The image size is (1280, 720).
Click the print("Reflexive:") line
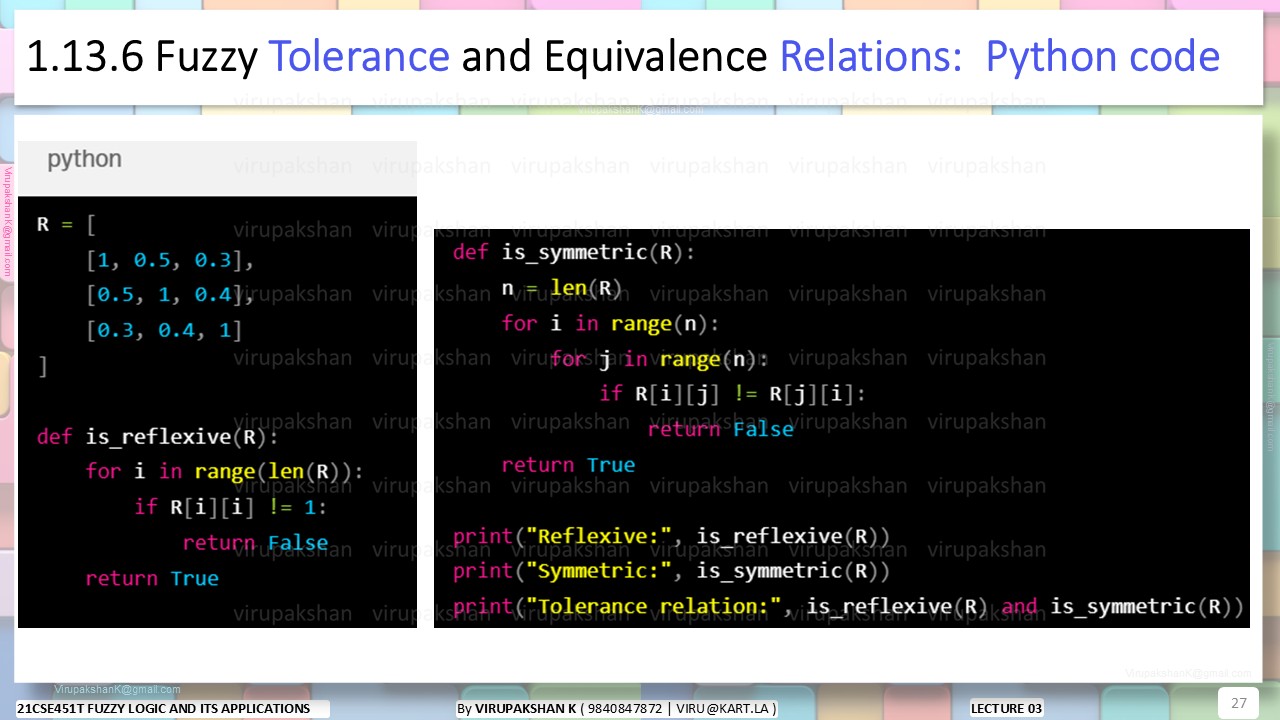pyautogui.click(x=671, y=536)
